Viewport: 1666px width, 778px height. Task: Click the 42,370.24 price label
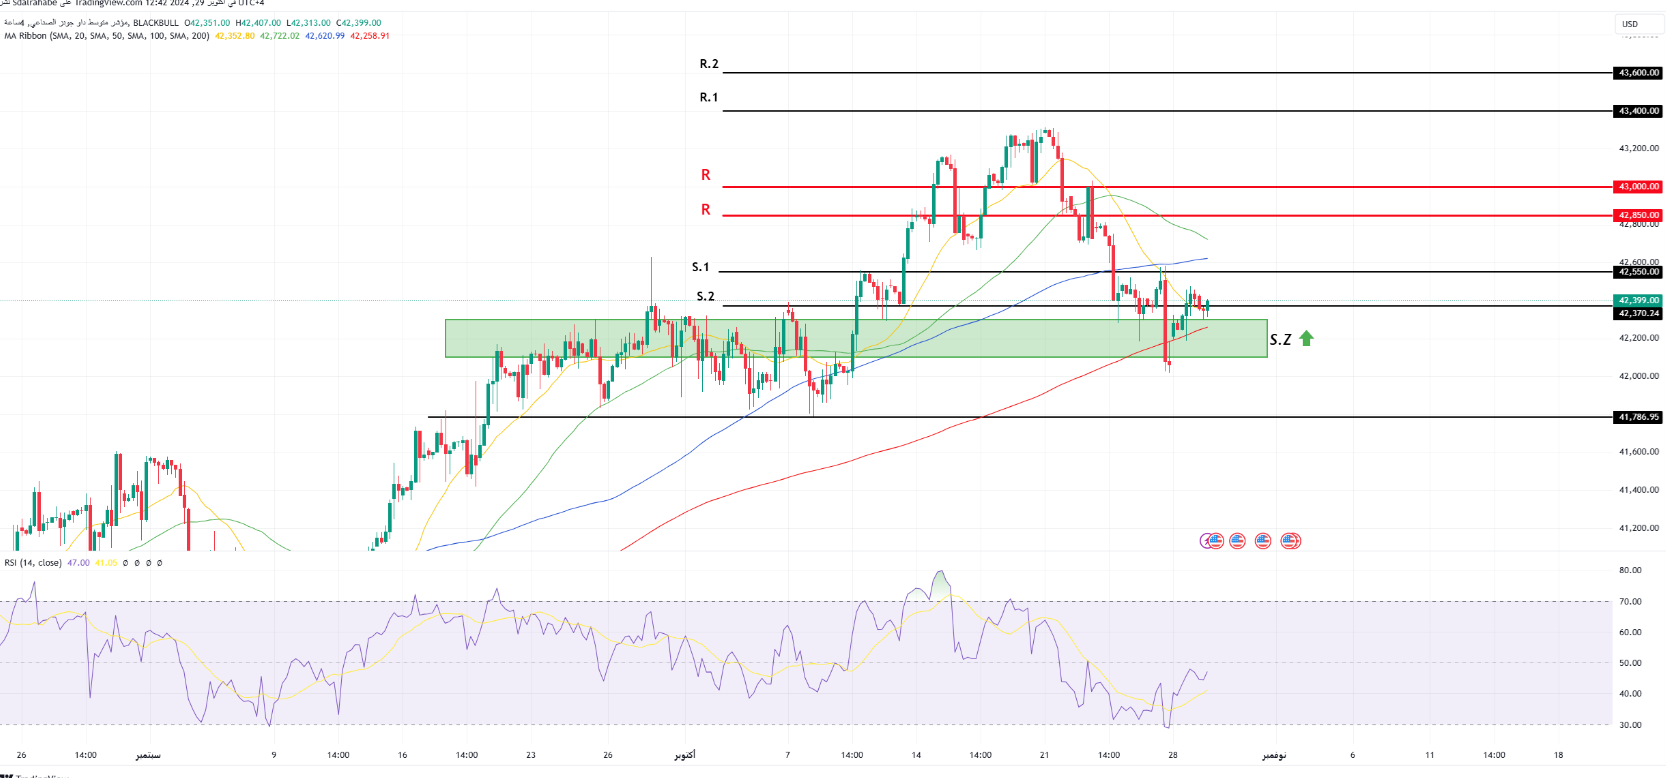[x=1639, y=313]
